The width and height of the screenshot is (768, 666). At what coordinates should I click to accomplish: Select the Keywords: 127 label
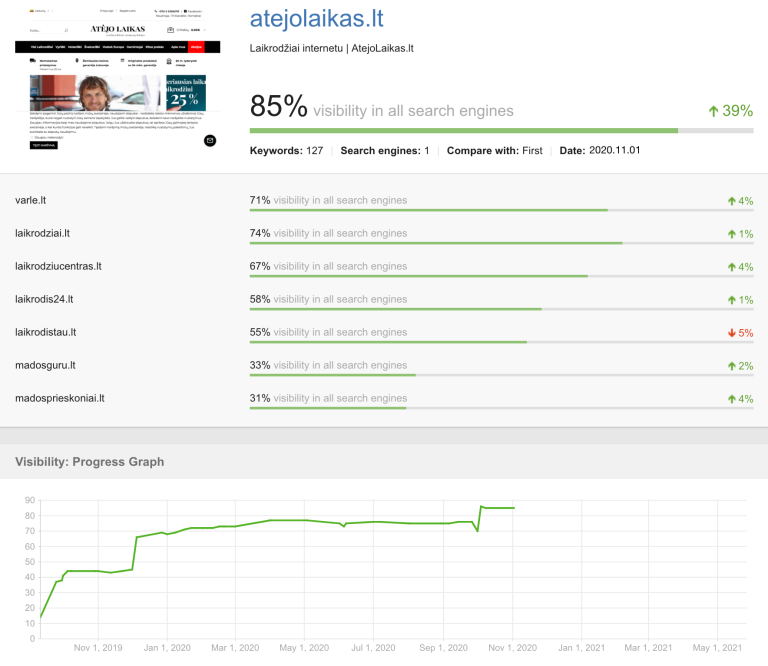(286, 151)
